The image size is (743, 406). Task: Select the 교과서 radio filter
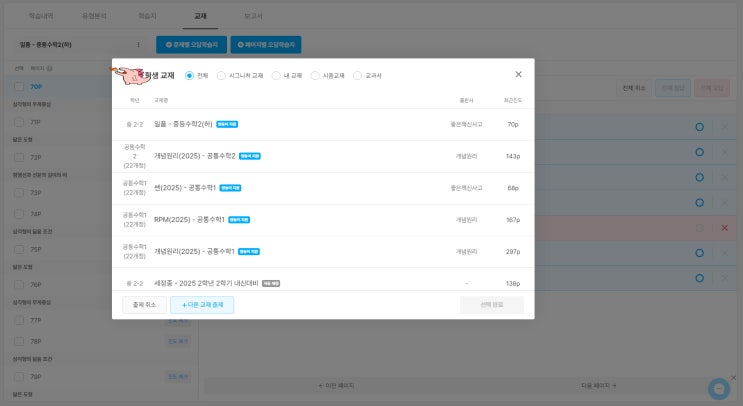pos(358,75)
